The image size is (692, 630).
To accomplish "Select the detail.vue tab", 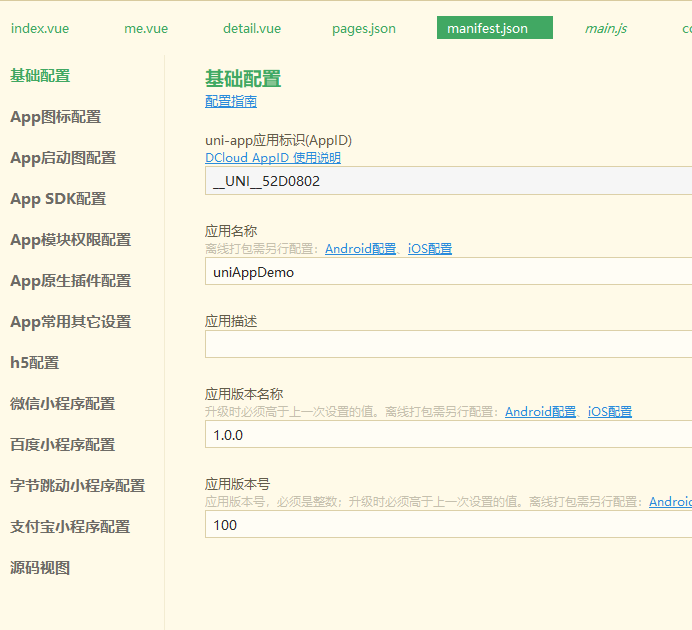I will (252, 28).
